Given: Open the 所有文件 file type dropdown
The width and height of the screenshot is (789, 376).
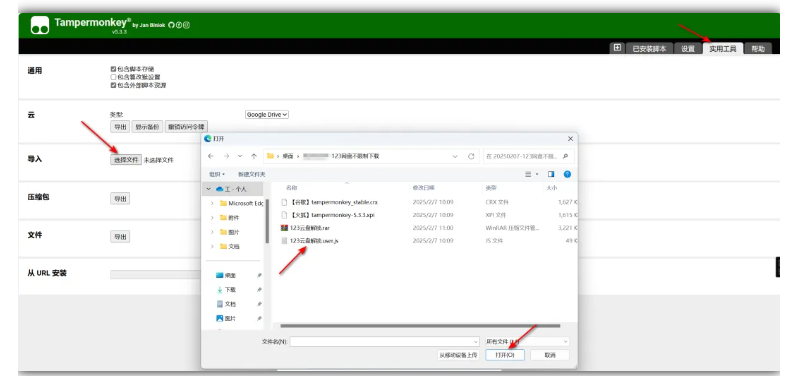Looking at the screenshot, I should (x=527, y=341).
